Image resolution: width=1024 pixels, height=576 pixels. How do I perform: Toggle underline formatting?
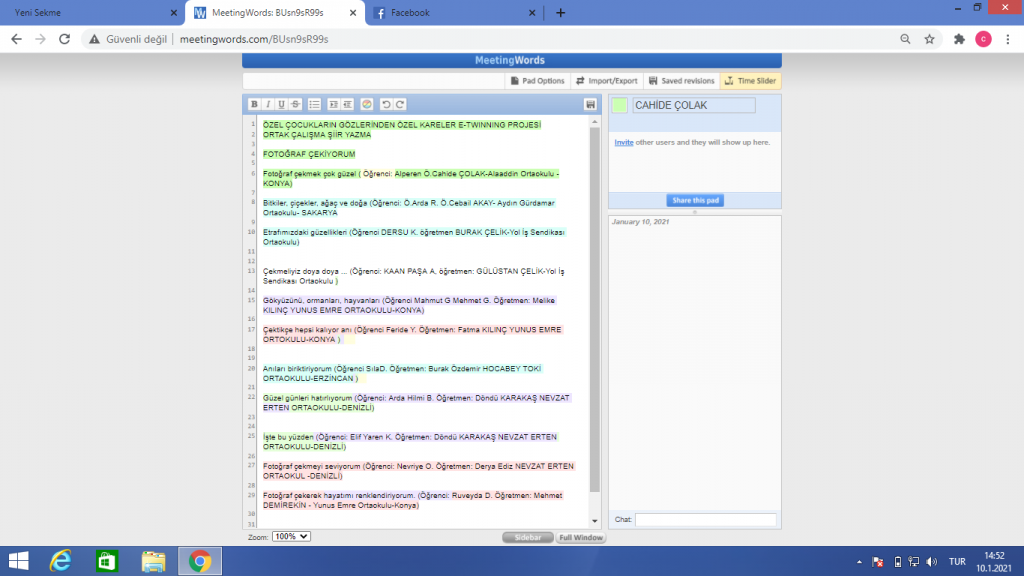(x=281, y=104)
